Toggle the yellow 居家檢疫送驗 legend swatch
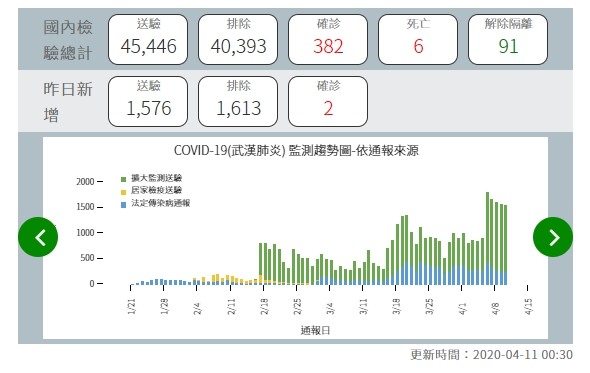The width and height of the screenshot is (590, 373). pos(123,192)
